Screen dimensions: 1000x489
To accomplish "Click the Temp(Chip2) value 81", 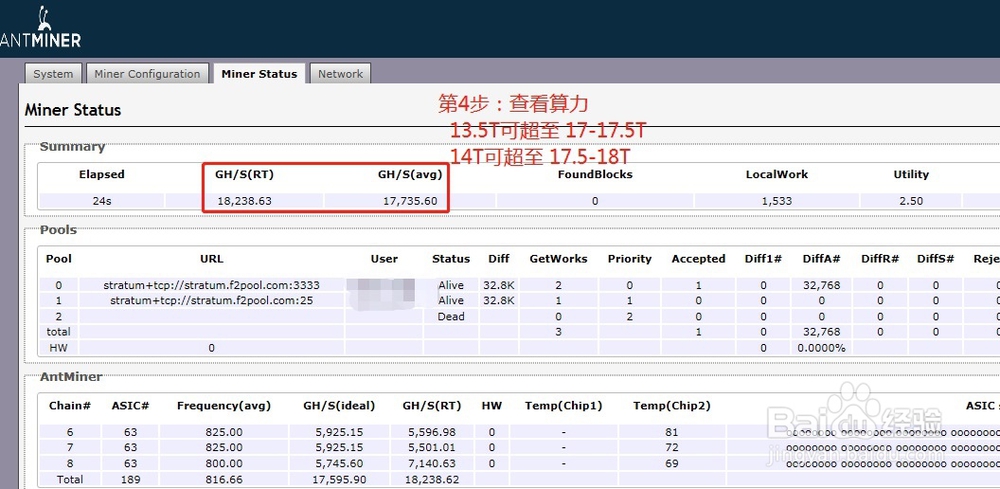I will point(672,432).
